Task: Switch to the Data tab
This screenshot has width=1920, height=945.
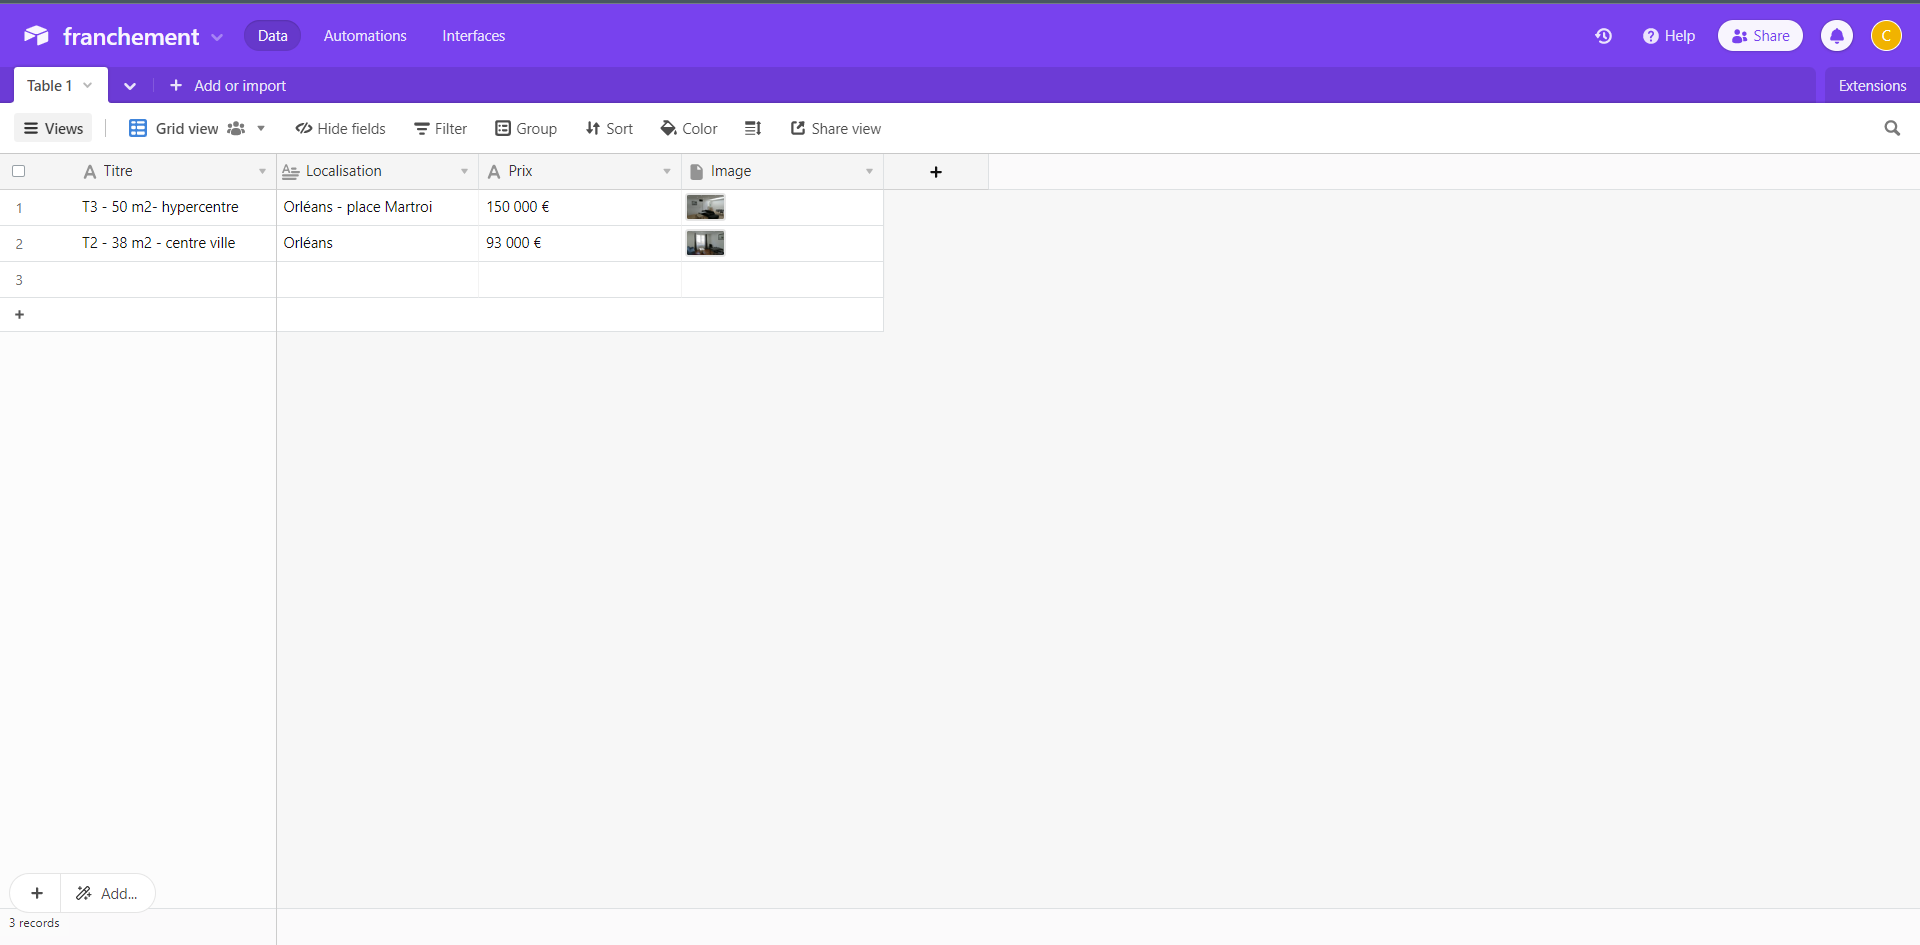Action: (272, 36)
